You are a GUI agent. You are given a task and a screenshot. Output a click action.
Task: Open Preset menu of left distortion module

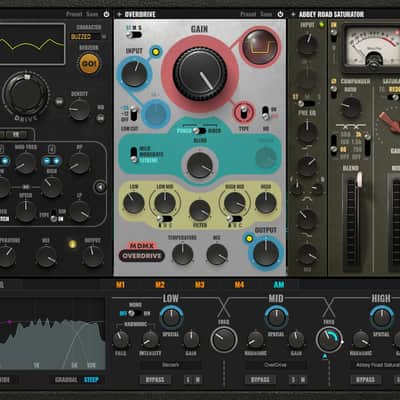pyautogui.click(x=74, y=14)
